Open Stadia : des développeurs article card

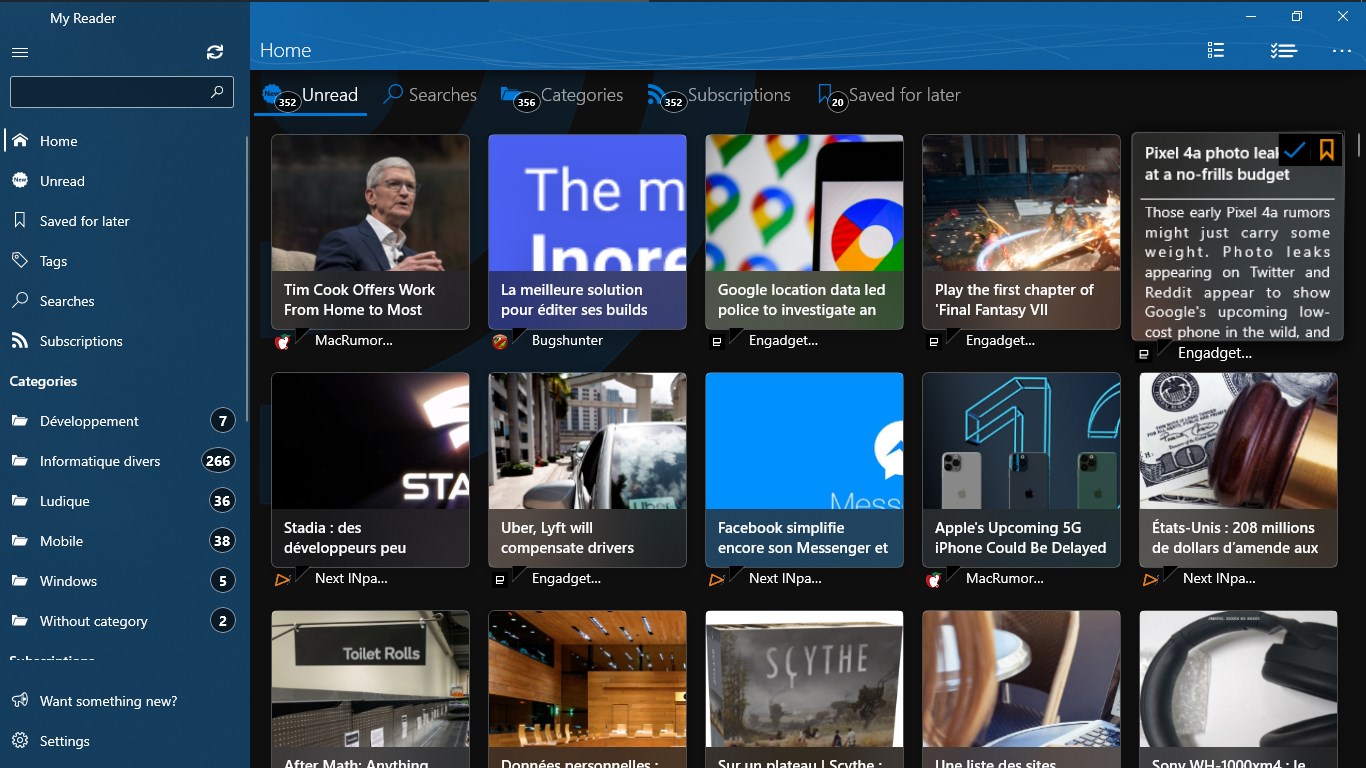click(x=370, y=470)
